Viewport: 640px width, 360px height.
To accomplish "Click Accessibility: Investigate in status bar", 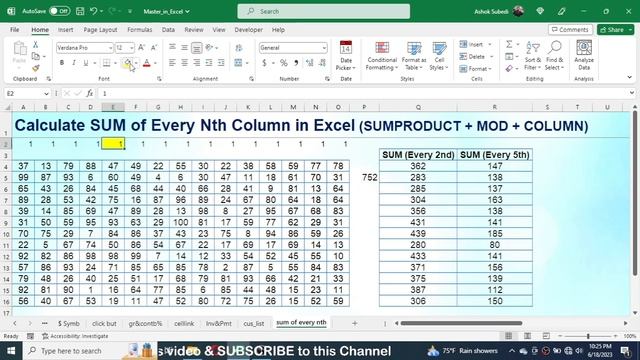I will pos(75,336).
